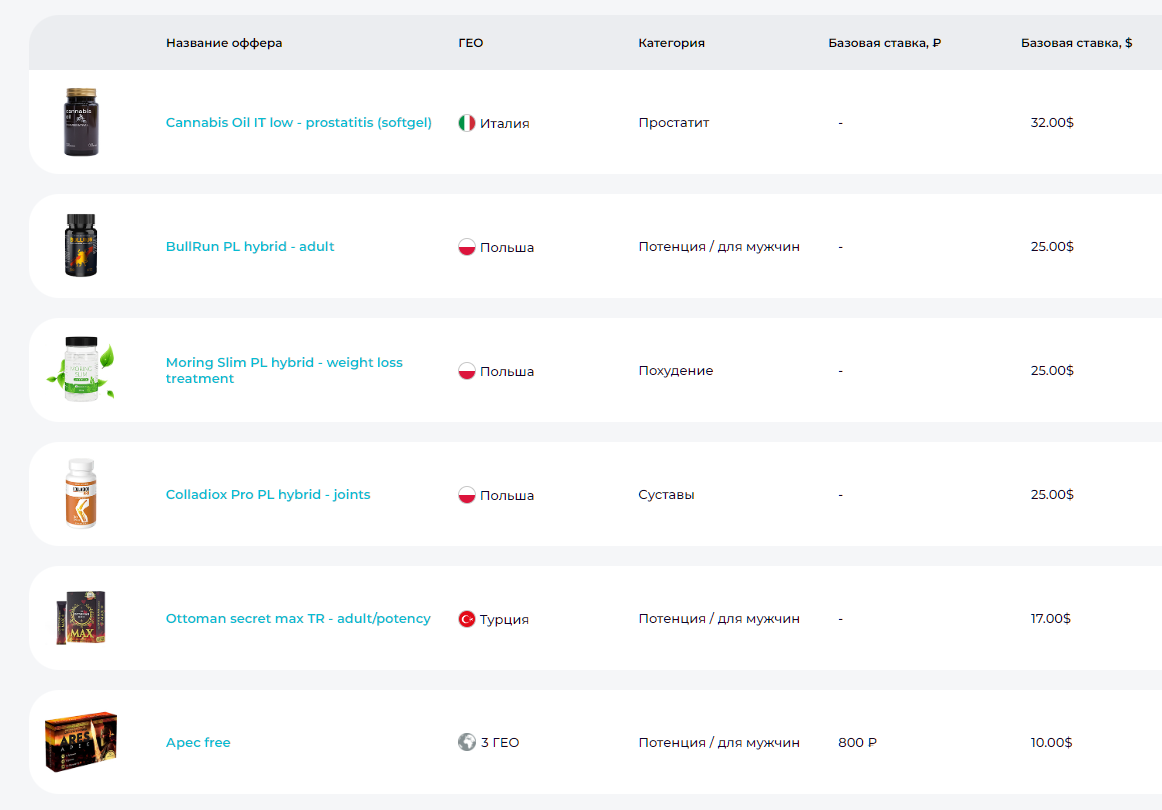
Task: Click the Poland flag in BullRun row
Action: (466, 247)
